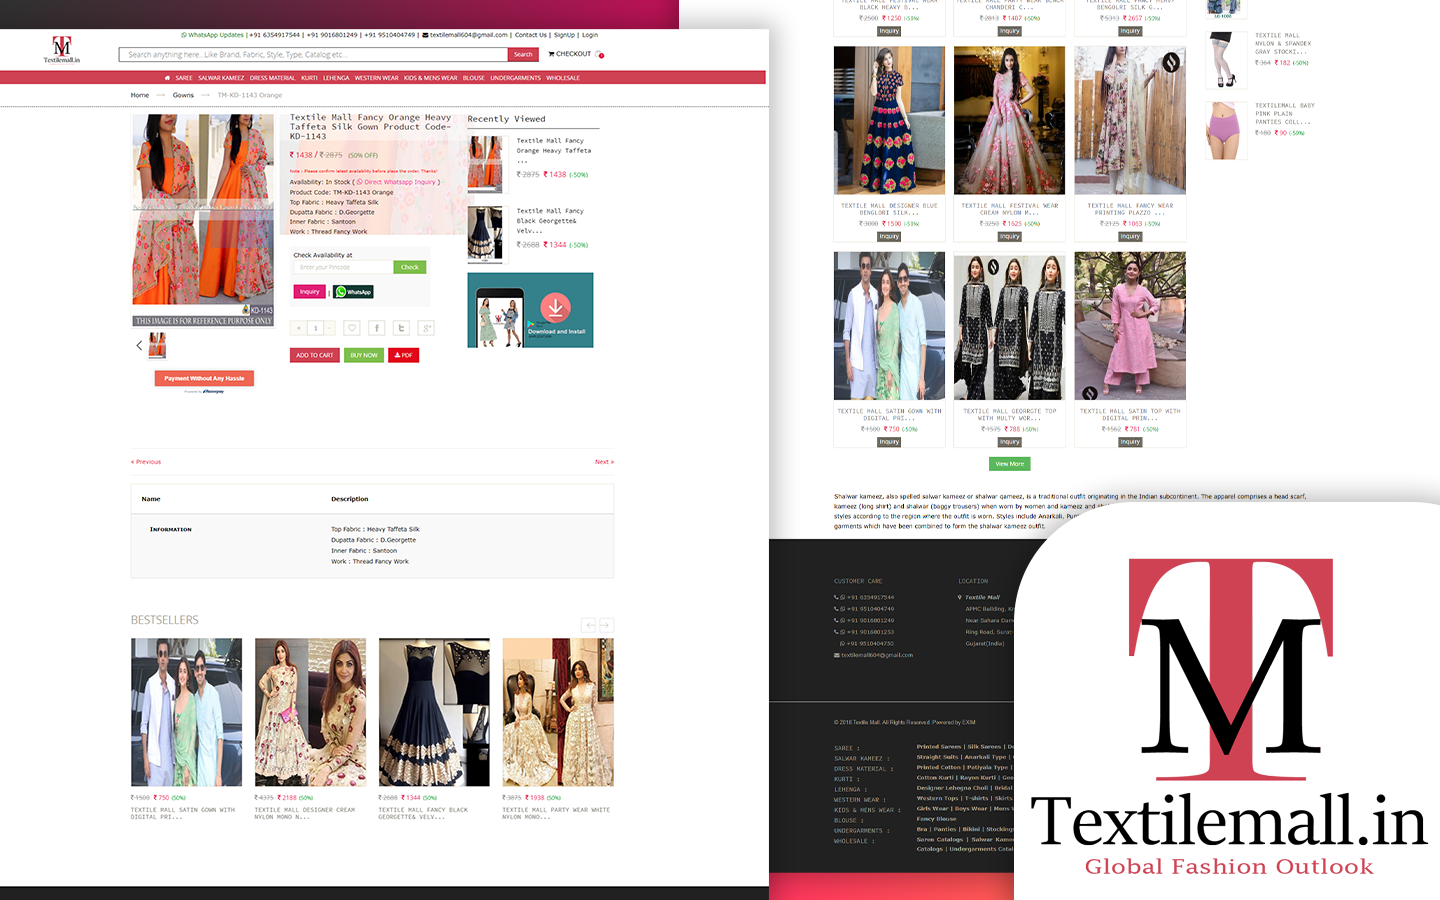Open Designer Blue Bengalori Silk product image
1440x900 pixels.
(x=889, y=120)
